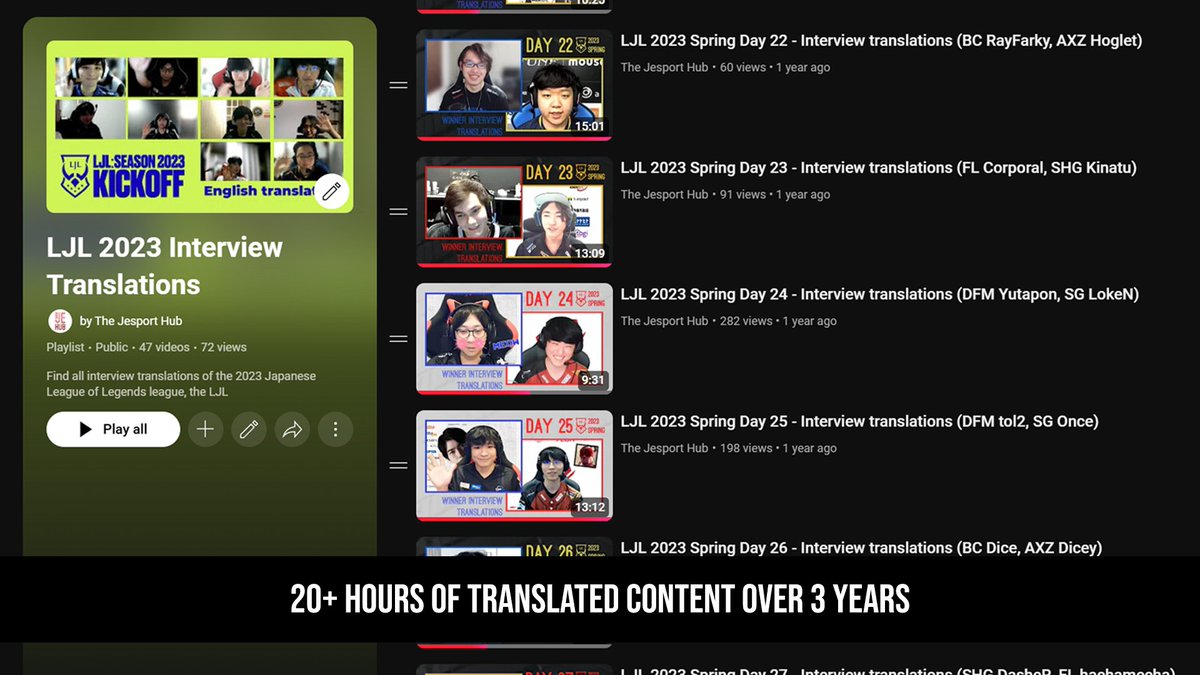1200x675 pixels.
Task: Edit playlist thumbnail with pencil icon
Action: pos(332,190)
